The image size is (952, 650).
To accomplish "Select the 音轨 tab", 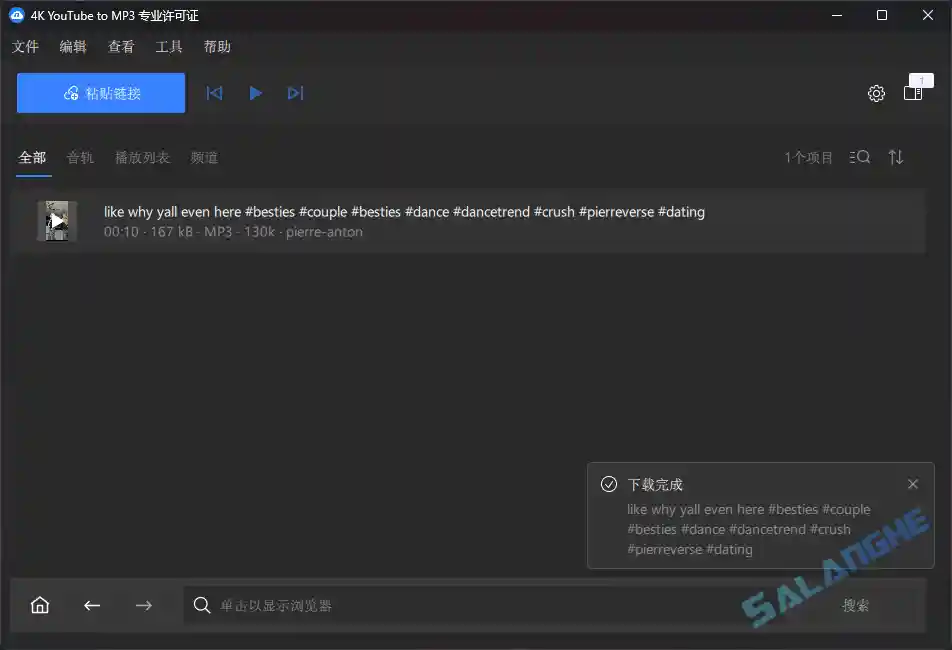I will (x=80, y=157).
